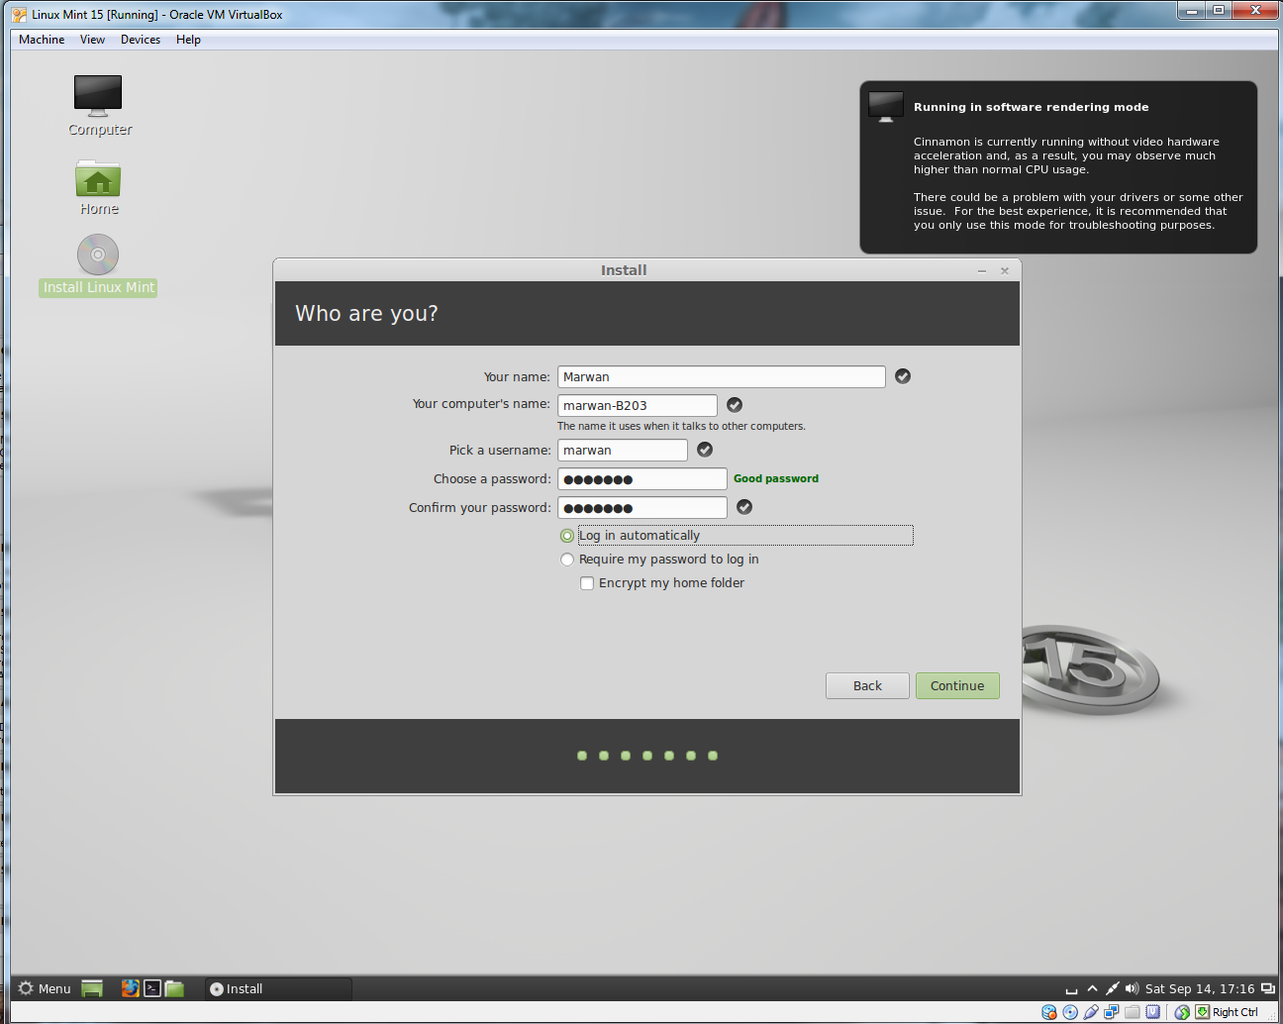Select Require my password to log in

(x=567, y=559)
